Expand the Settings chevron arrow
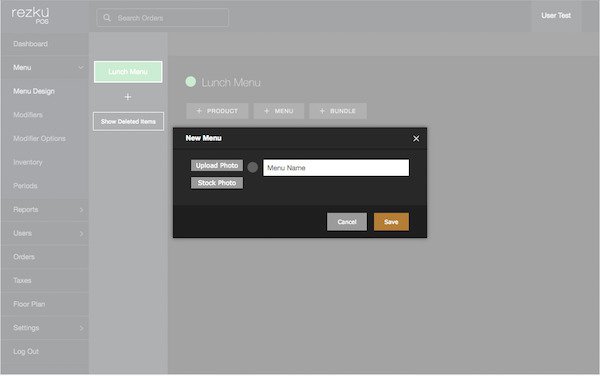 click(x=81, y=328)
